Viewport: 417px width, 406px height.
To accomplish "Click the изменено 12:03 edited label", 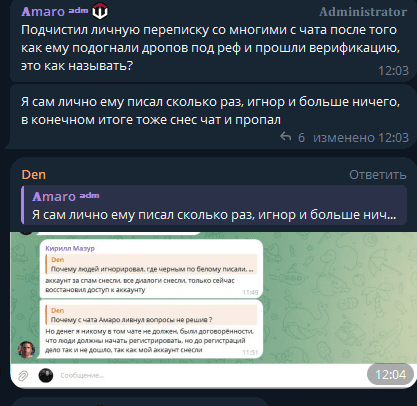I will [x=361, y=138].
